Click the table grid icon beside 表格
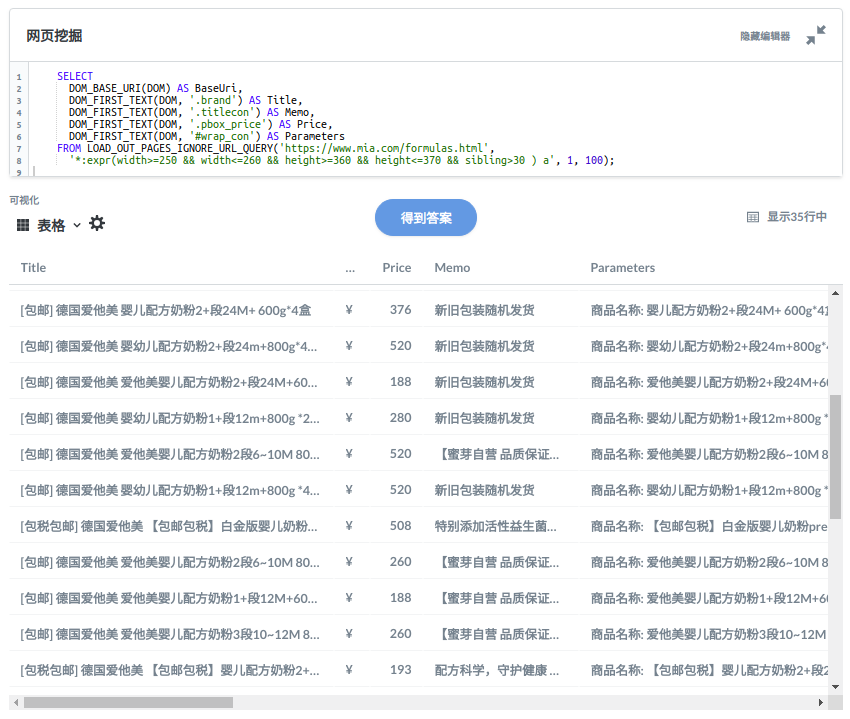 point(23,225)
